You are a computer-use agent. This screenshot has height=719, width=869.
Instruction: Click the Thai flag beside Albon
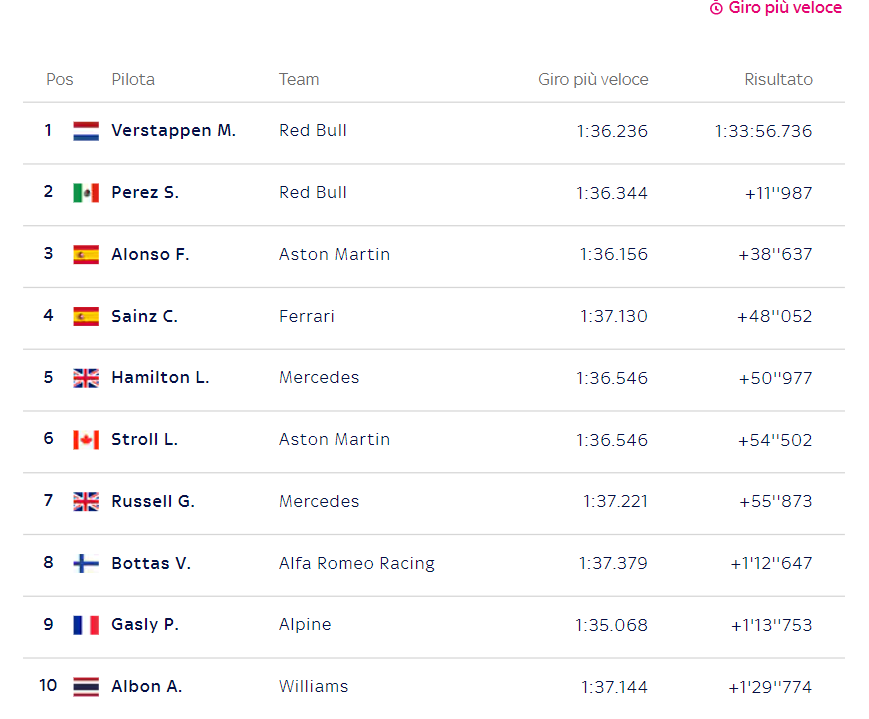click(86, 687)
